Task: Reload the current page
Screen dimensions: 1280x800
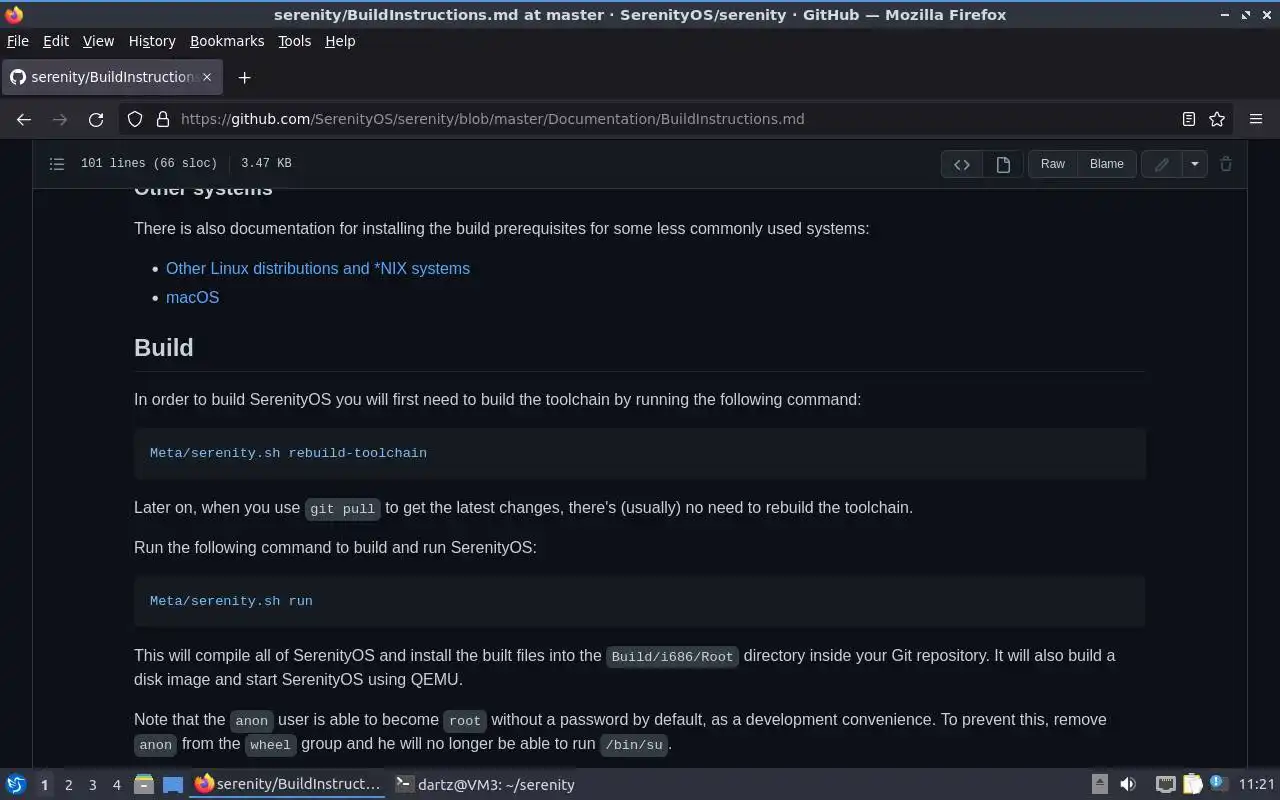Action: click(x=96, y=119)
